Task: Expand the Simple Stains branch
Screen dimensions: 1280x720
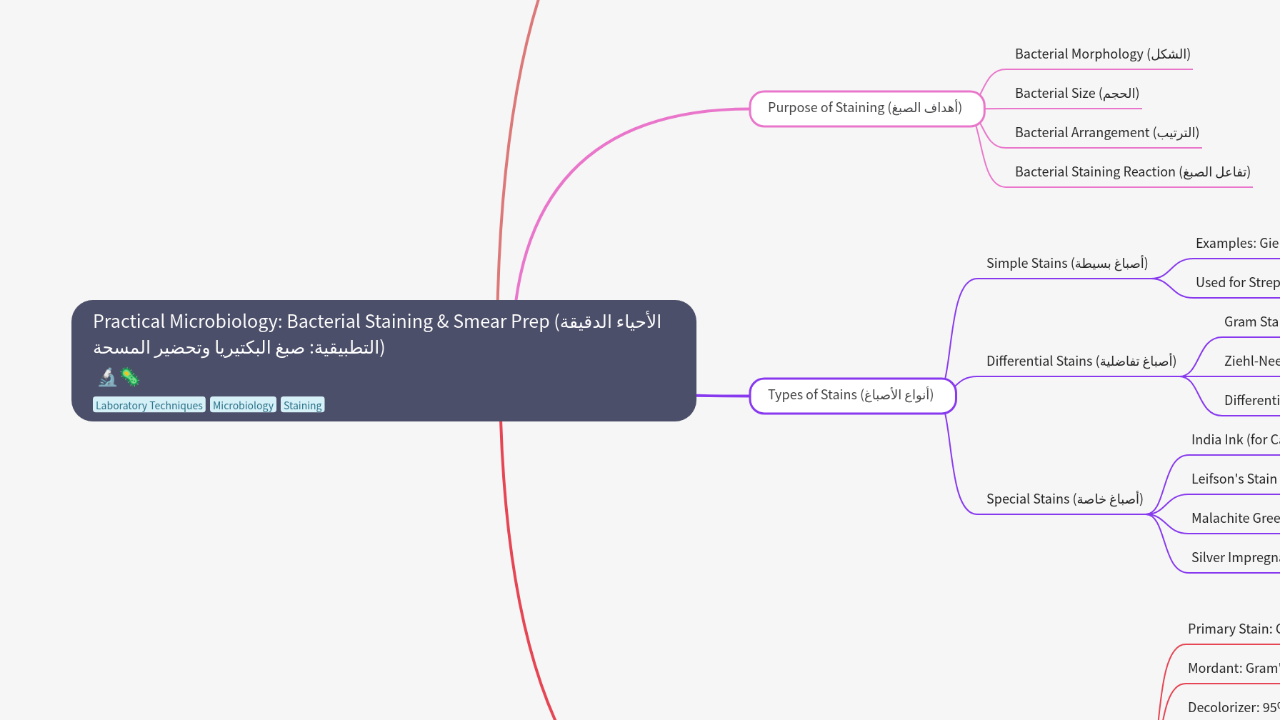Action: 1067,263
